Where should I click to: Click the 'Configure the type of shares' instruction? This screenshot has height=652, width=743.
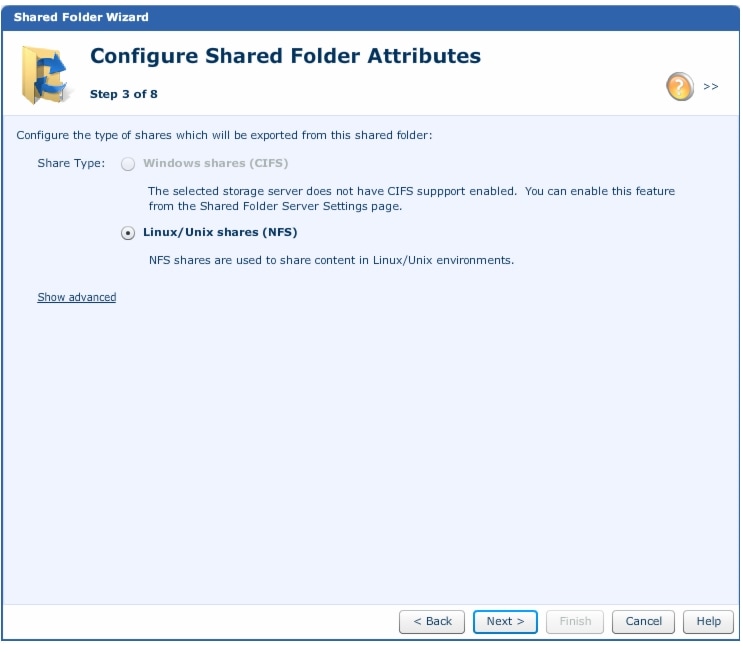tap(224, 136)
